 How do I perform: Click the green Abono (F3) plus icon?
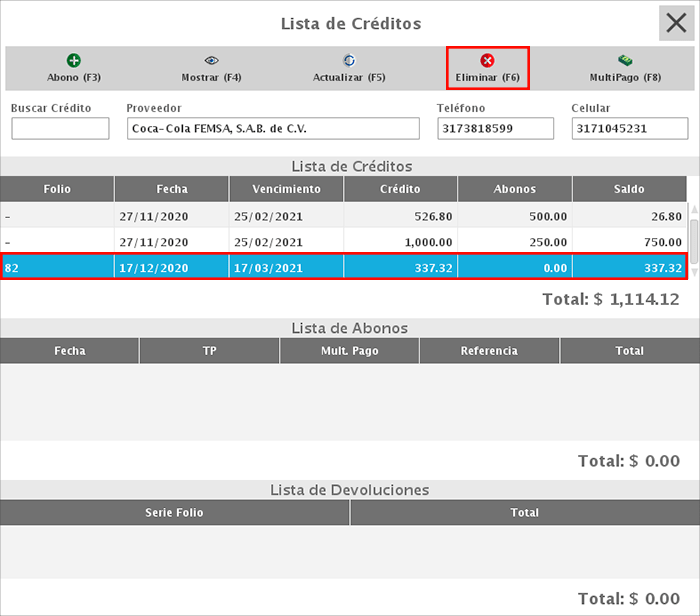(74, 61)
